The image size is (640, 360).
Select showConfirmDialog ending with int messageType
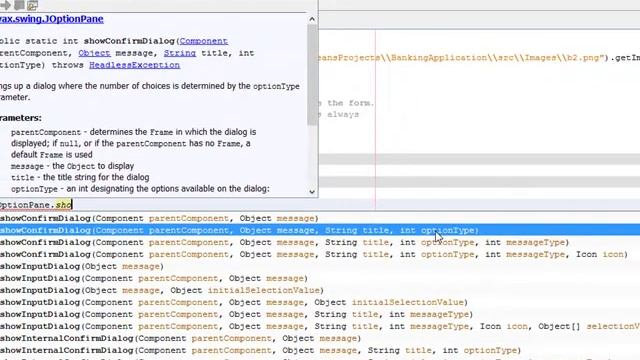(x=320, y=242)
